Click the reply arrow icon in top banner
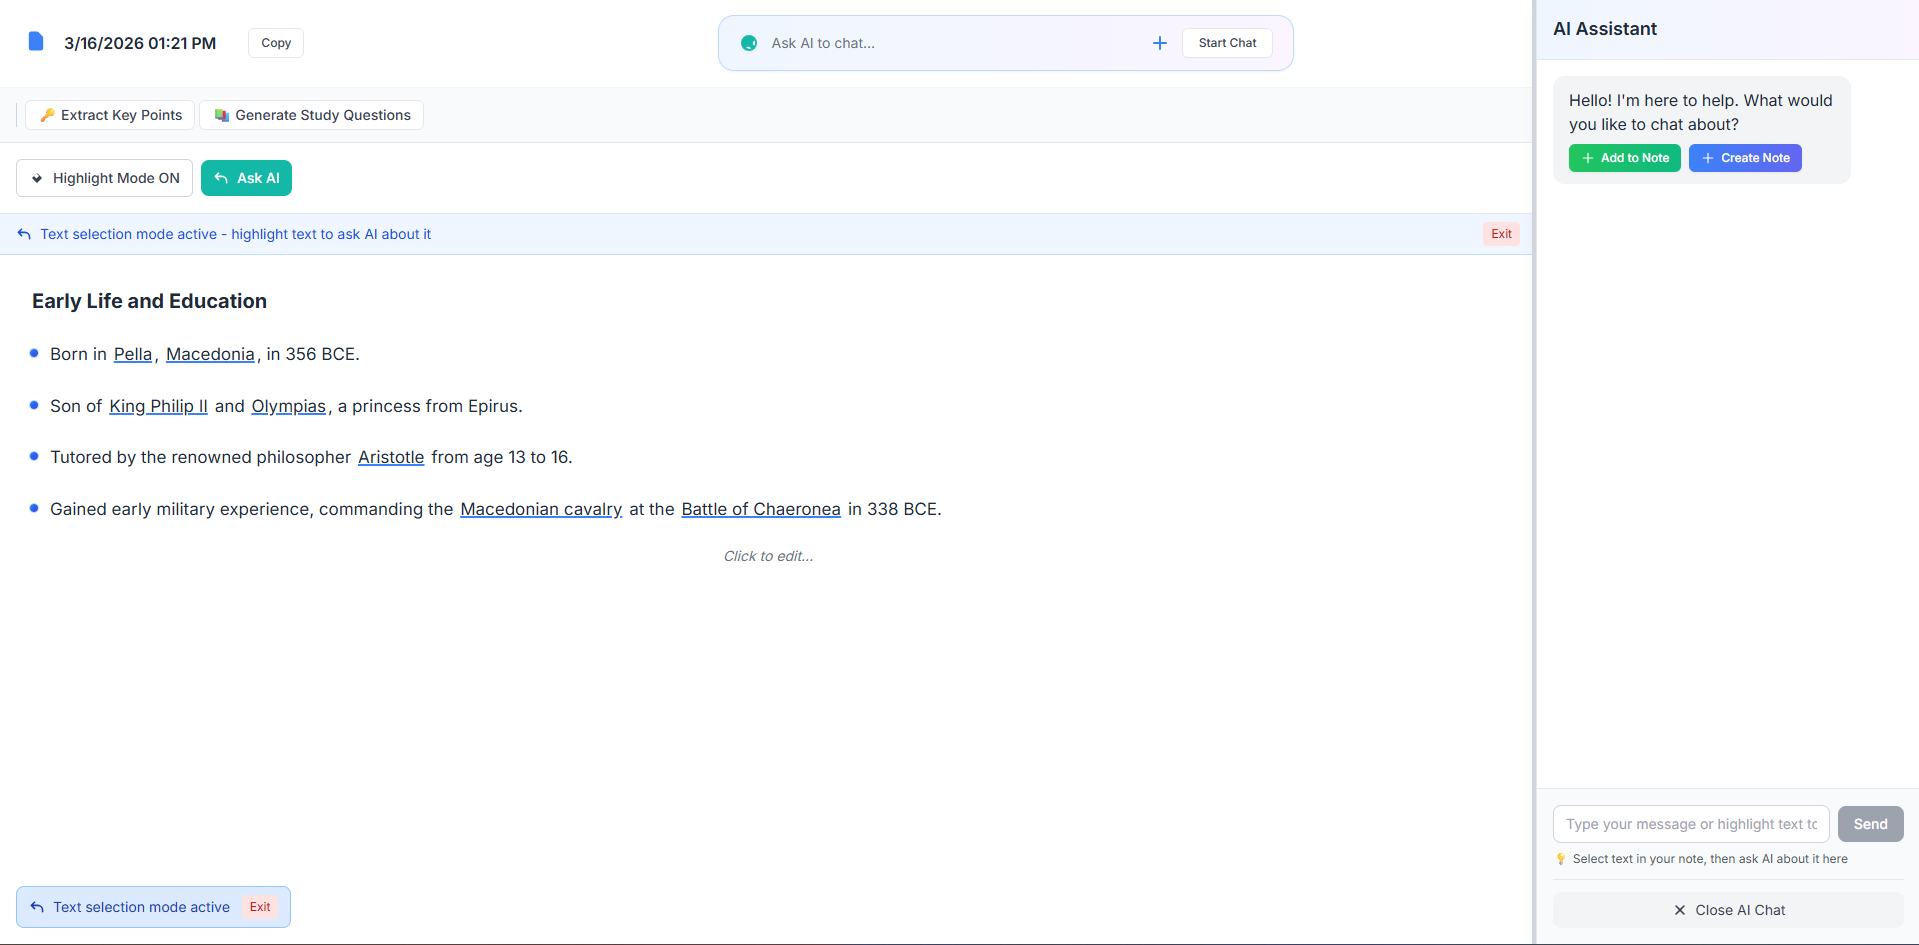The image size is (1919, 945). tap(24, 234)
